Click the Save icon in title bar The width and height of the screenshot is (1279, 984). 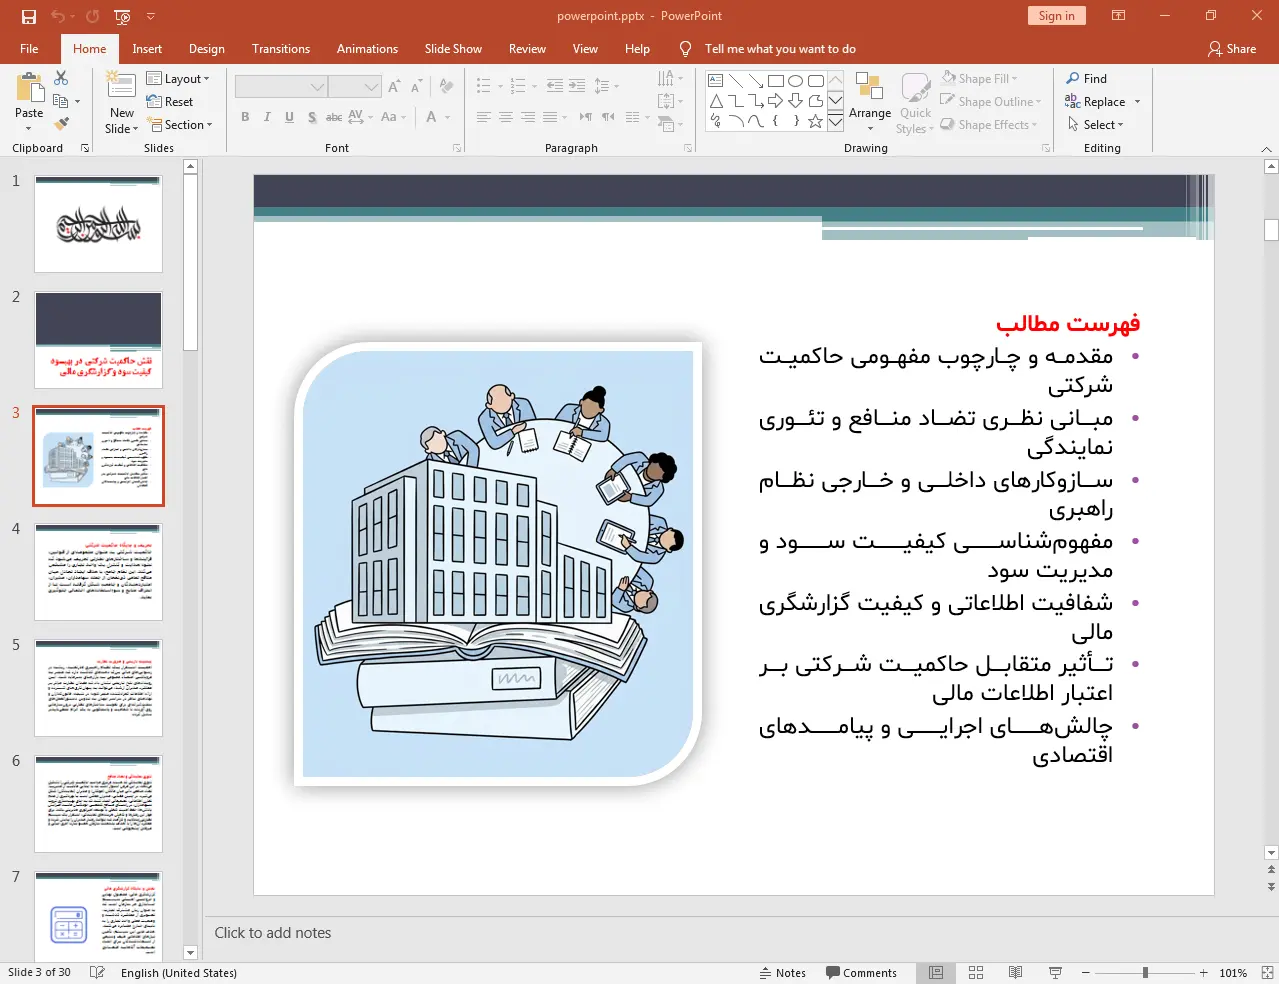(x=28, y=16)
